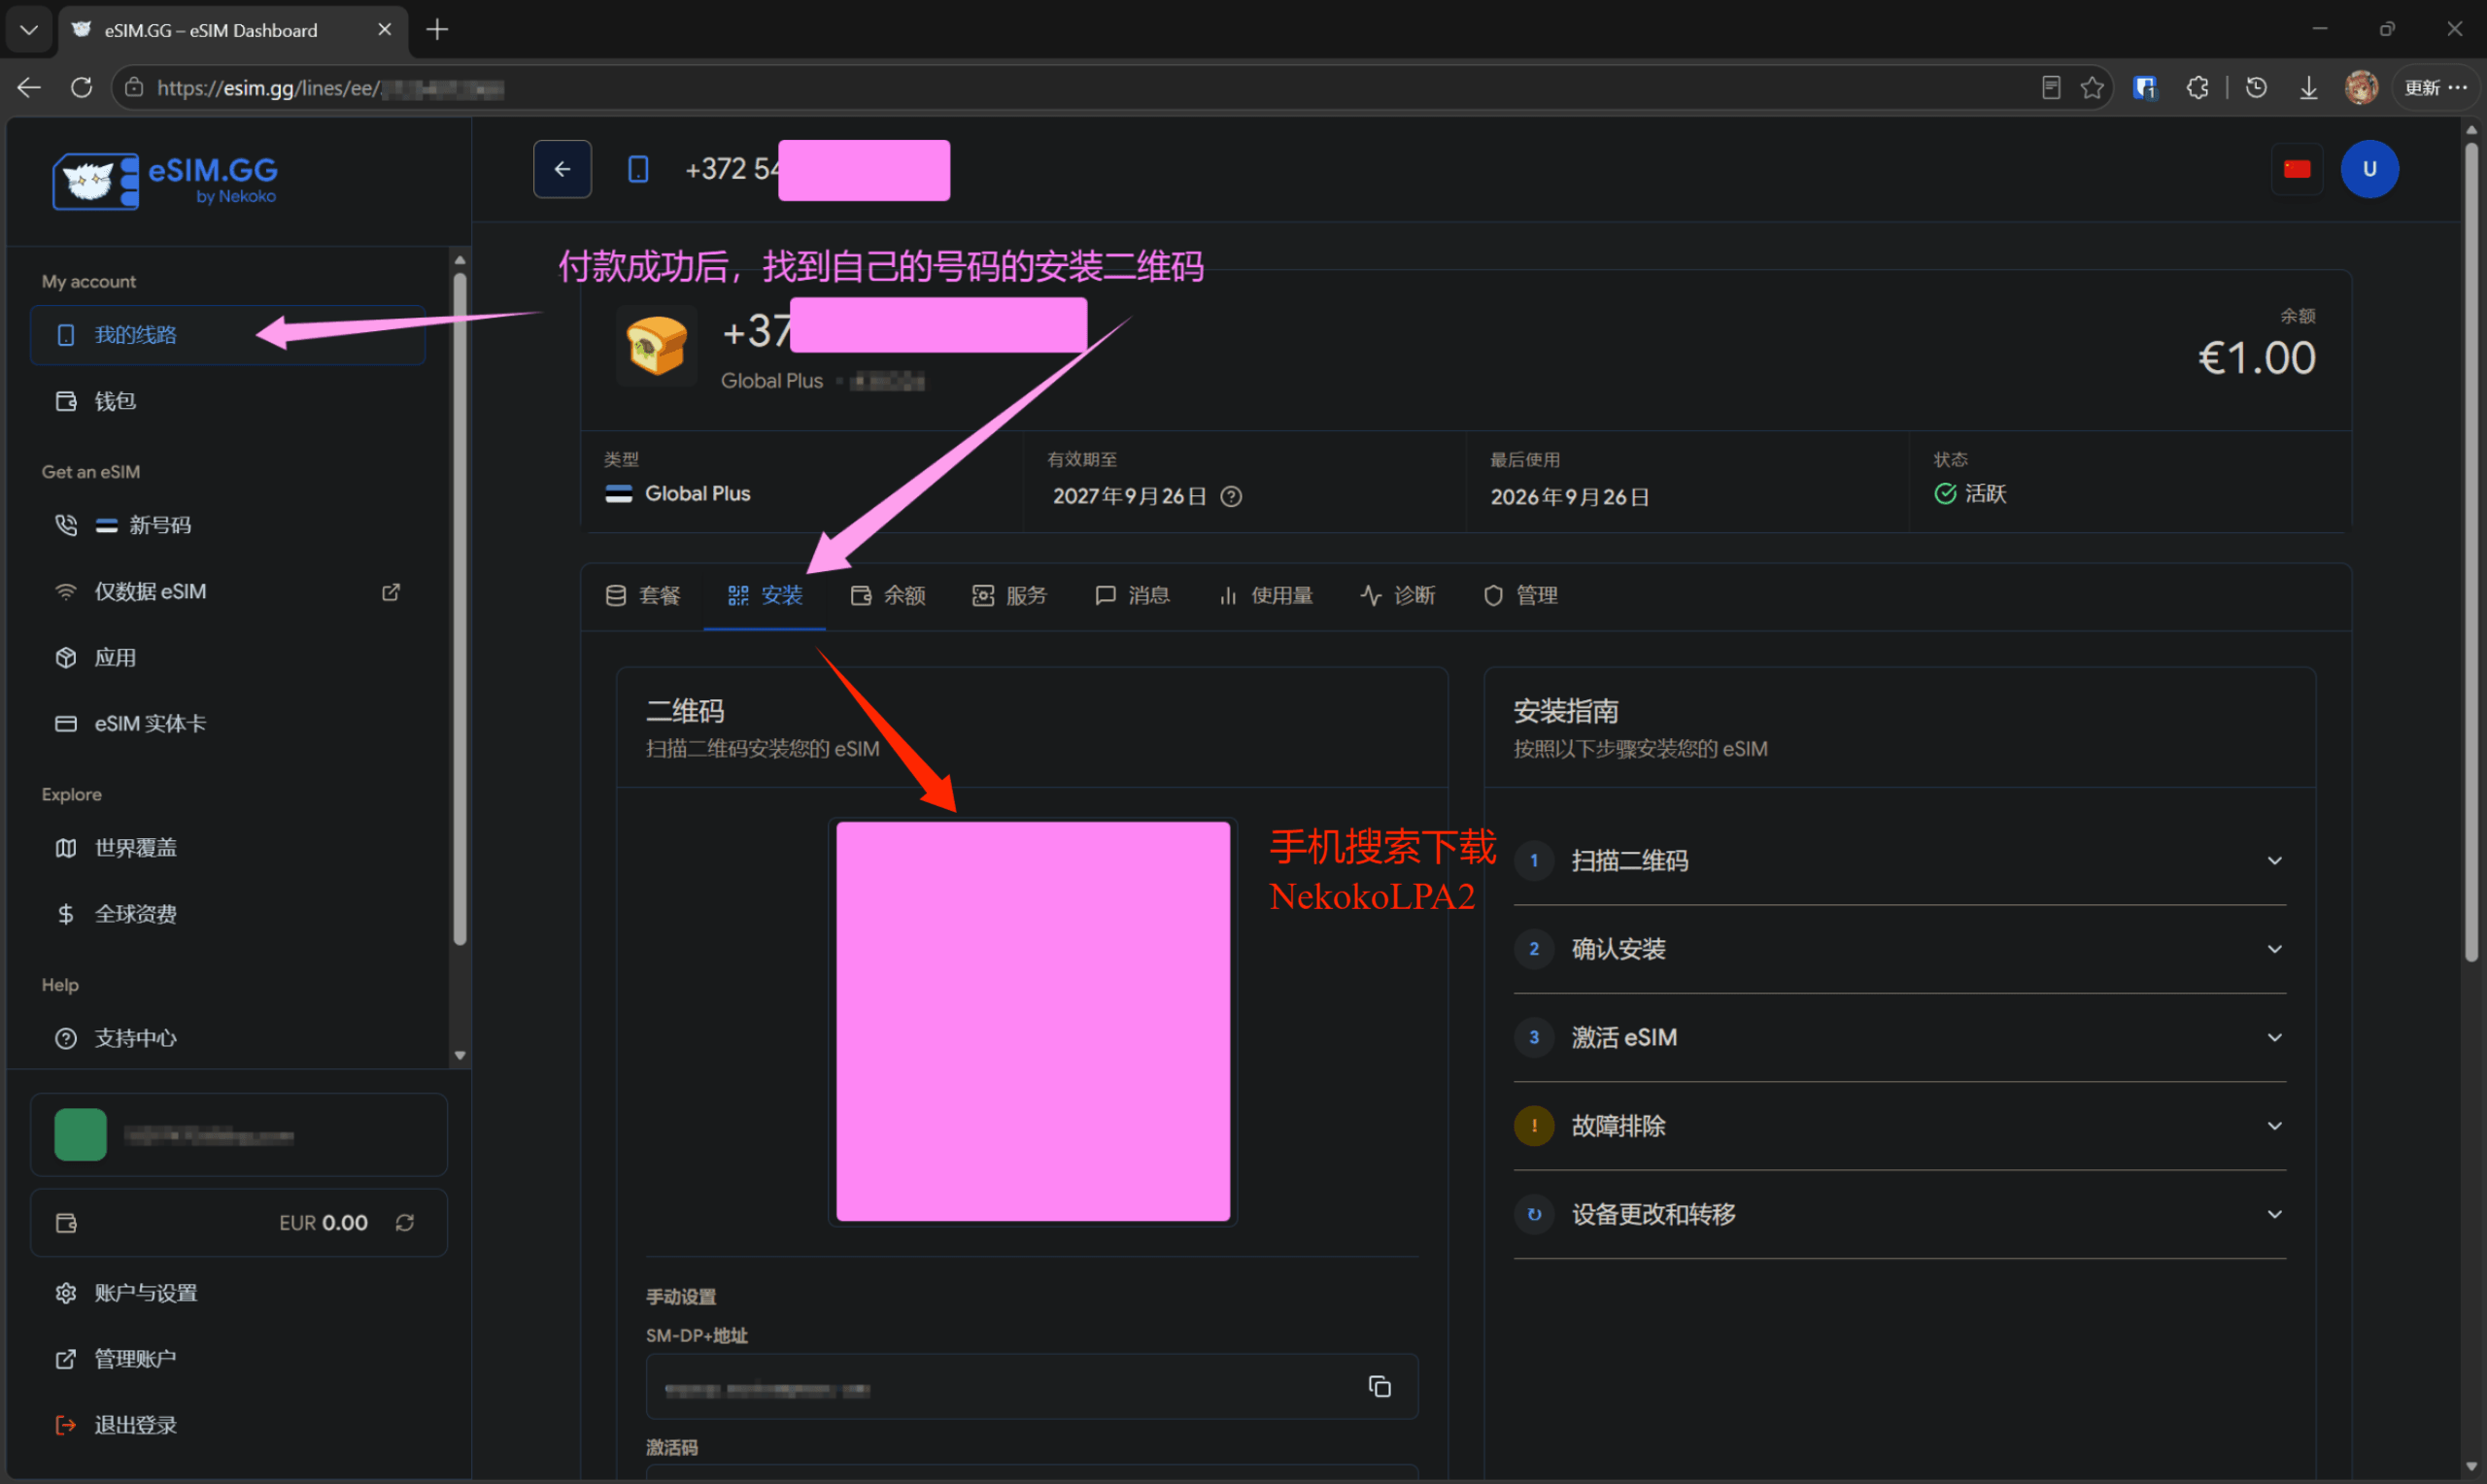Screen dimensions: 2487x1484
Task: Open the 诊断 tab
Action: tap(1398, 596)
